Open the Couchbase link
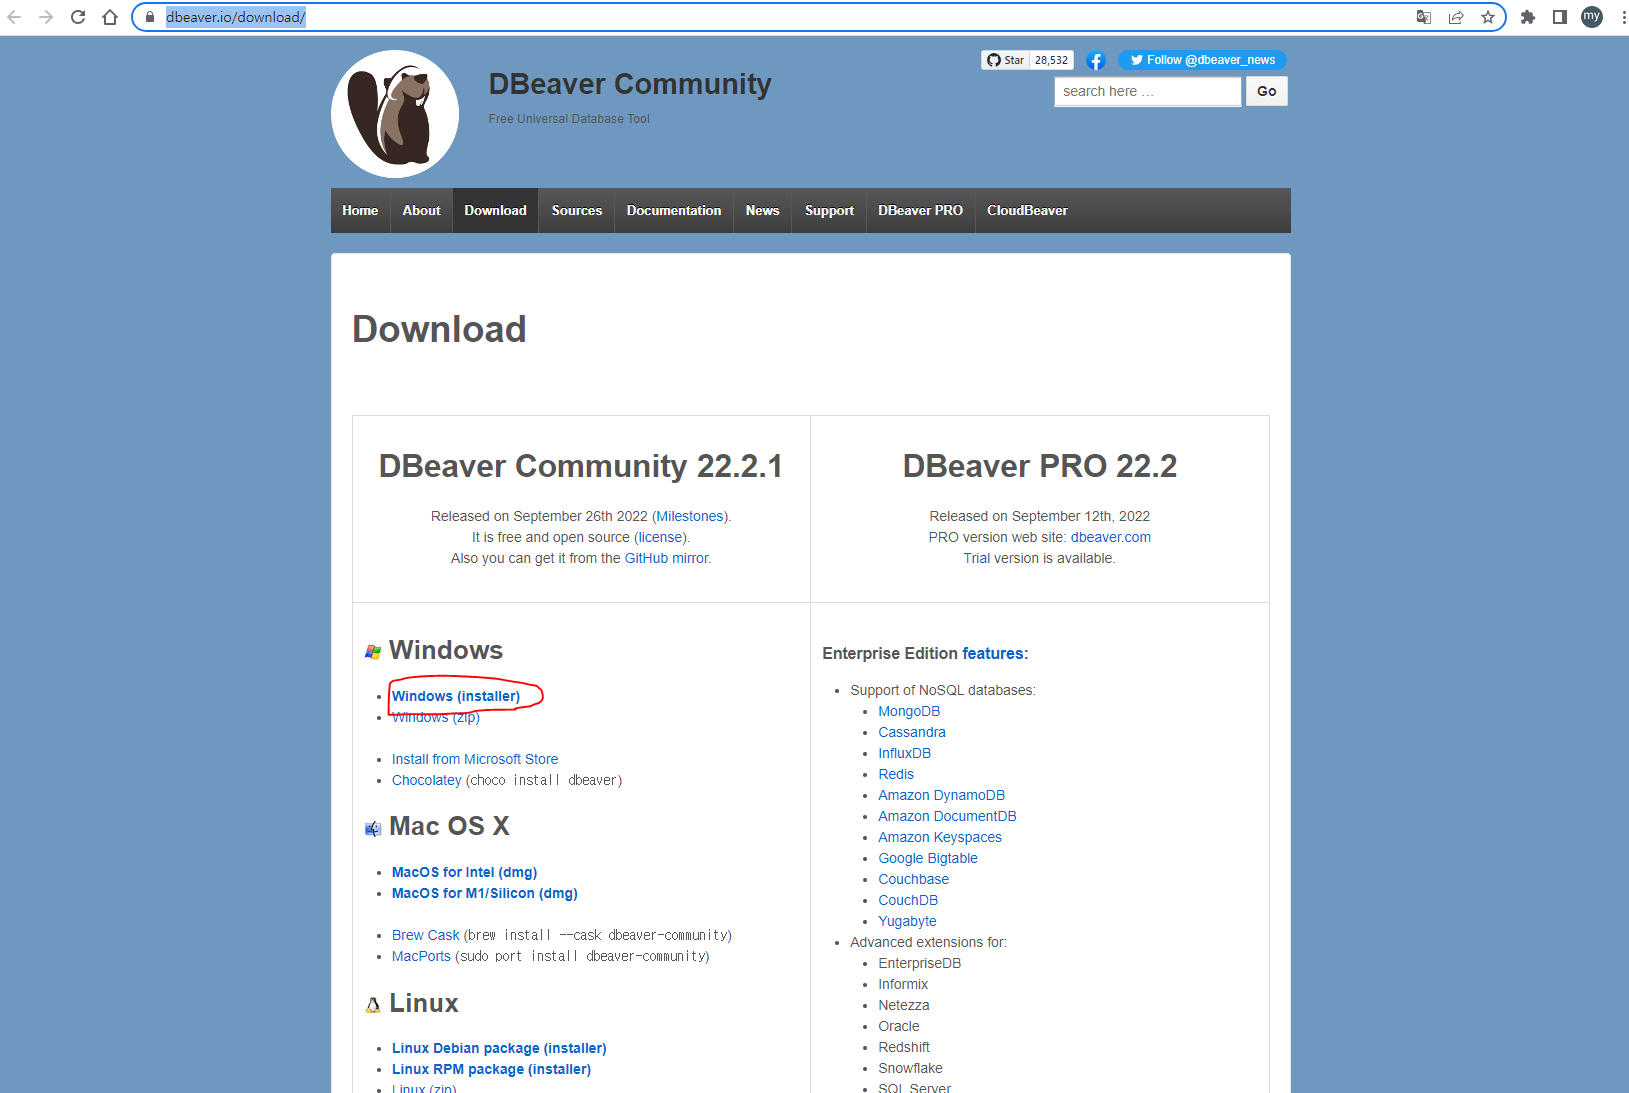The height and width of the screenshot is (1093, 1629). pos(914,879)
